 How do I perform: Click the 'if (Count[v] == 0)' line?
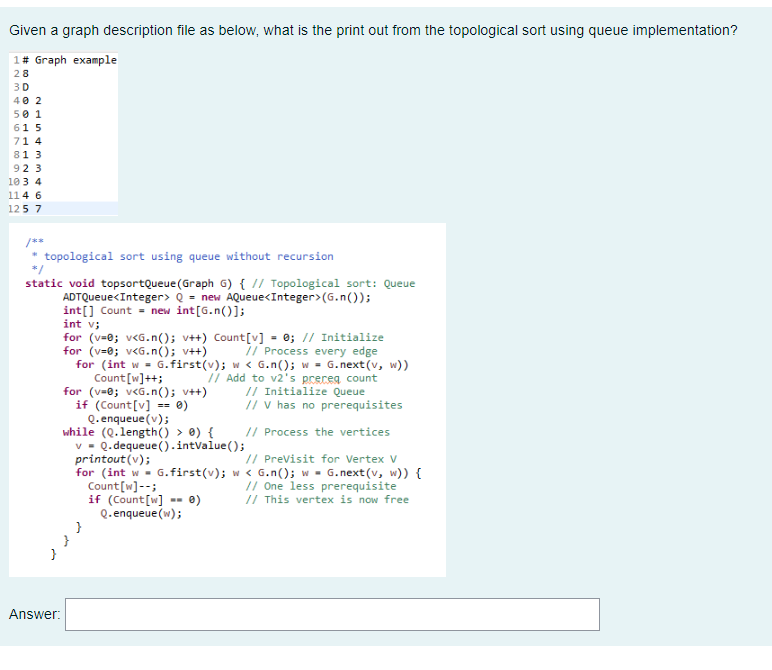click(x=131, y=405)
